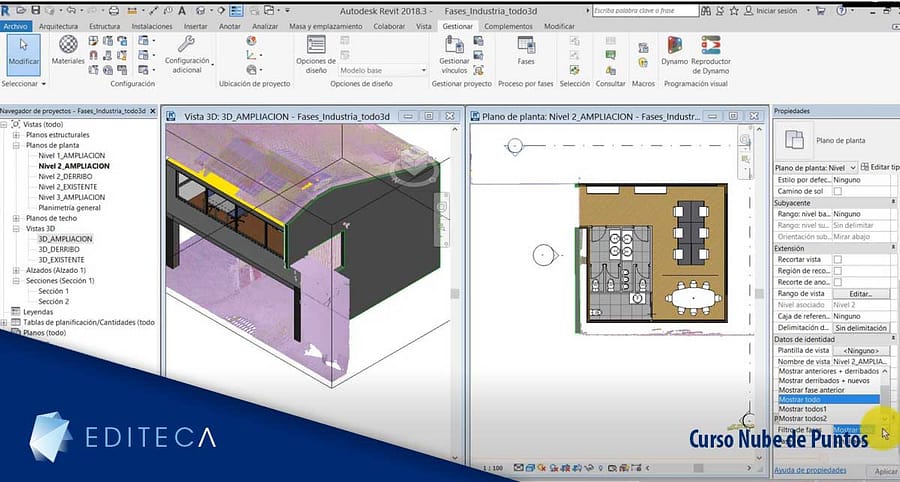The image size is (900, 482).
Task: Open Opciones de diseño tool
Action: tap(316, 55)
